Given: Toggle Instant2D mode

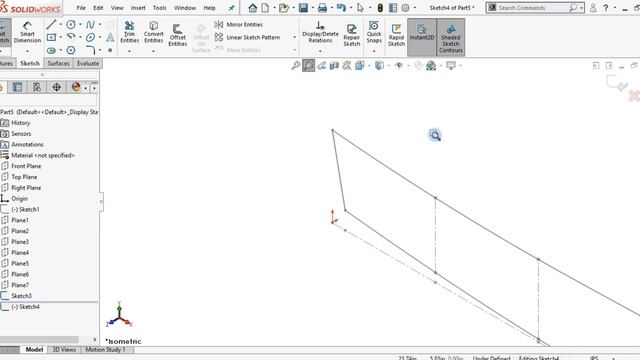Looking at the screenshot, I should [x=422, y=37].
